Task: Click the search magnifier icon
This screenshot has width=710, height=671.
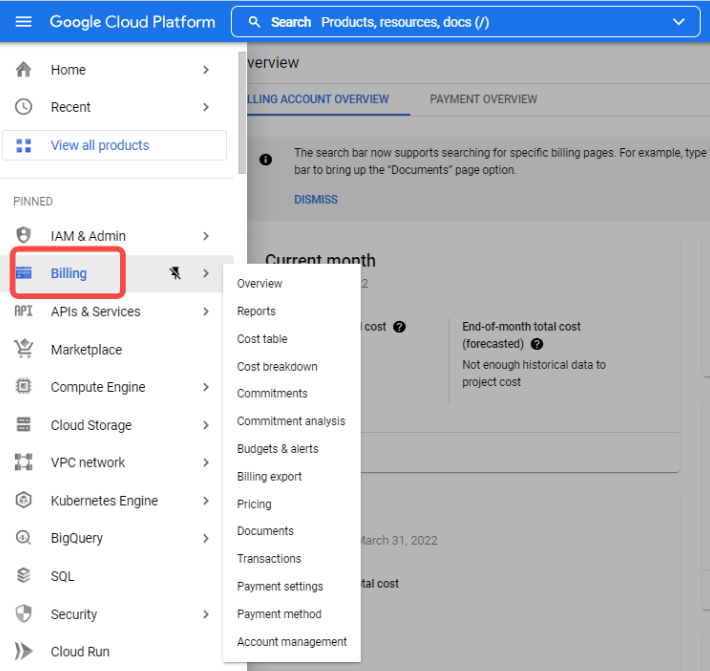Action: [254, 22]
